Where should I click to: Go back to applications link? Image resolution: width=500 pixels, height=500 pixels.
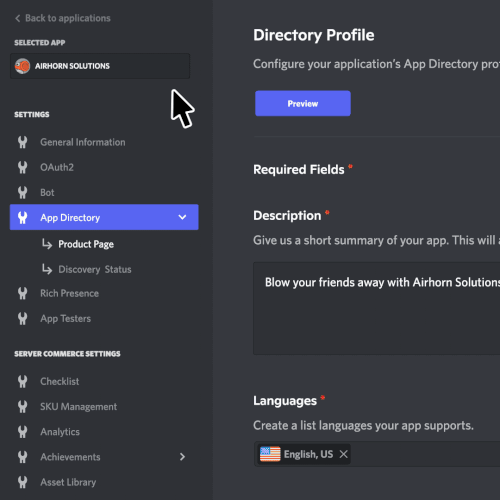pos(63,18)
